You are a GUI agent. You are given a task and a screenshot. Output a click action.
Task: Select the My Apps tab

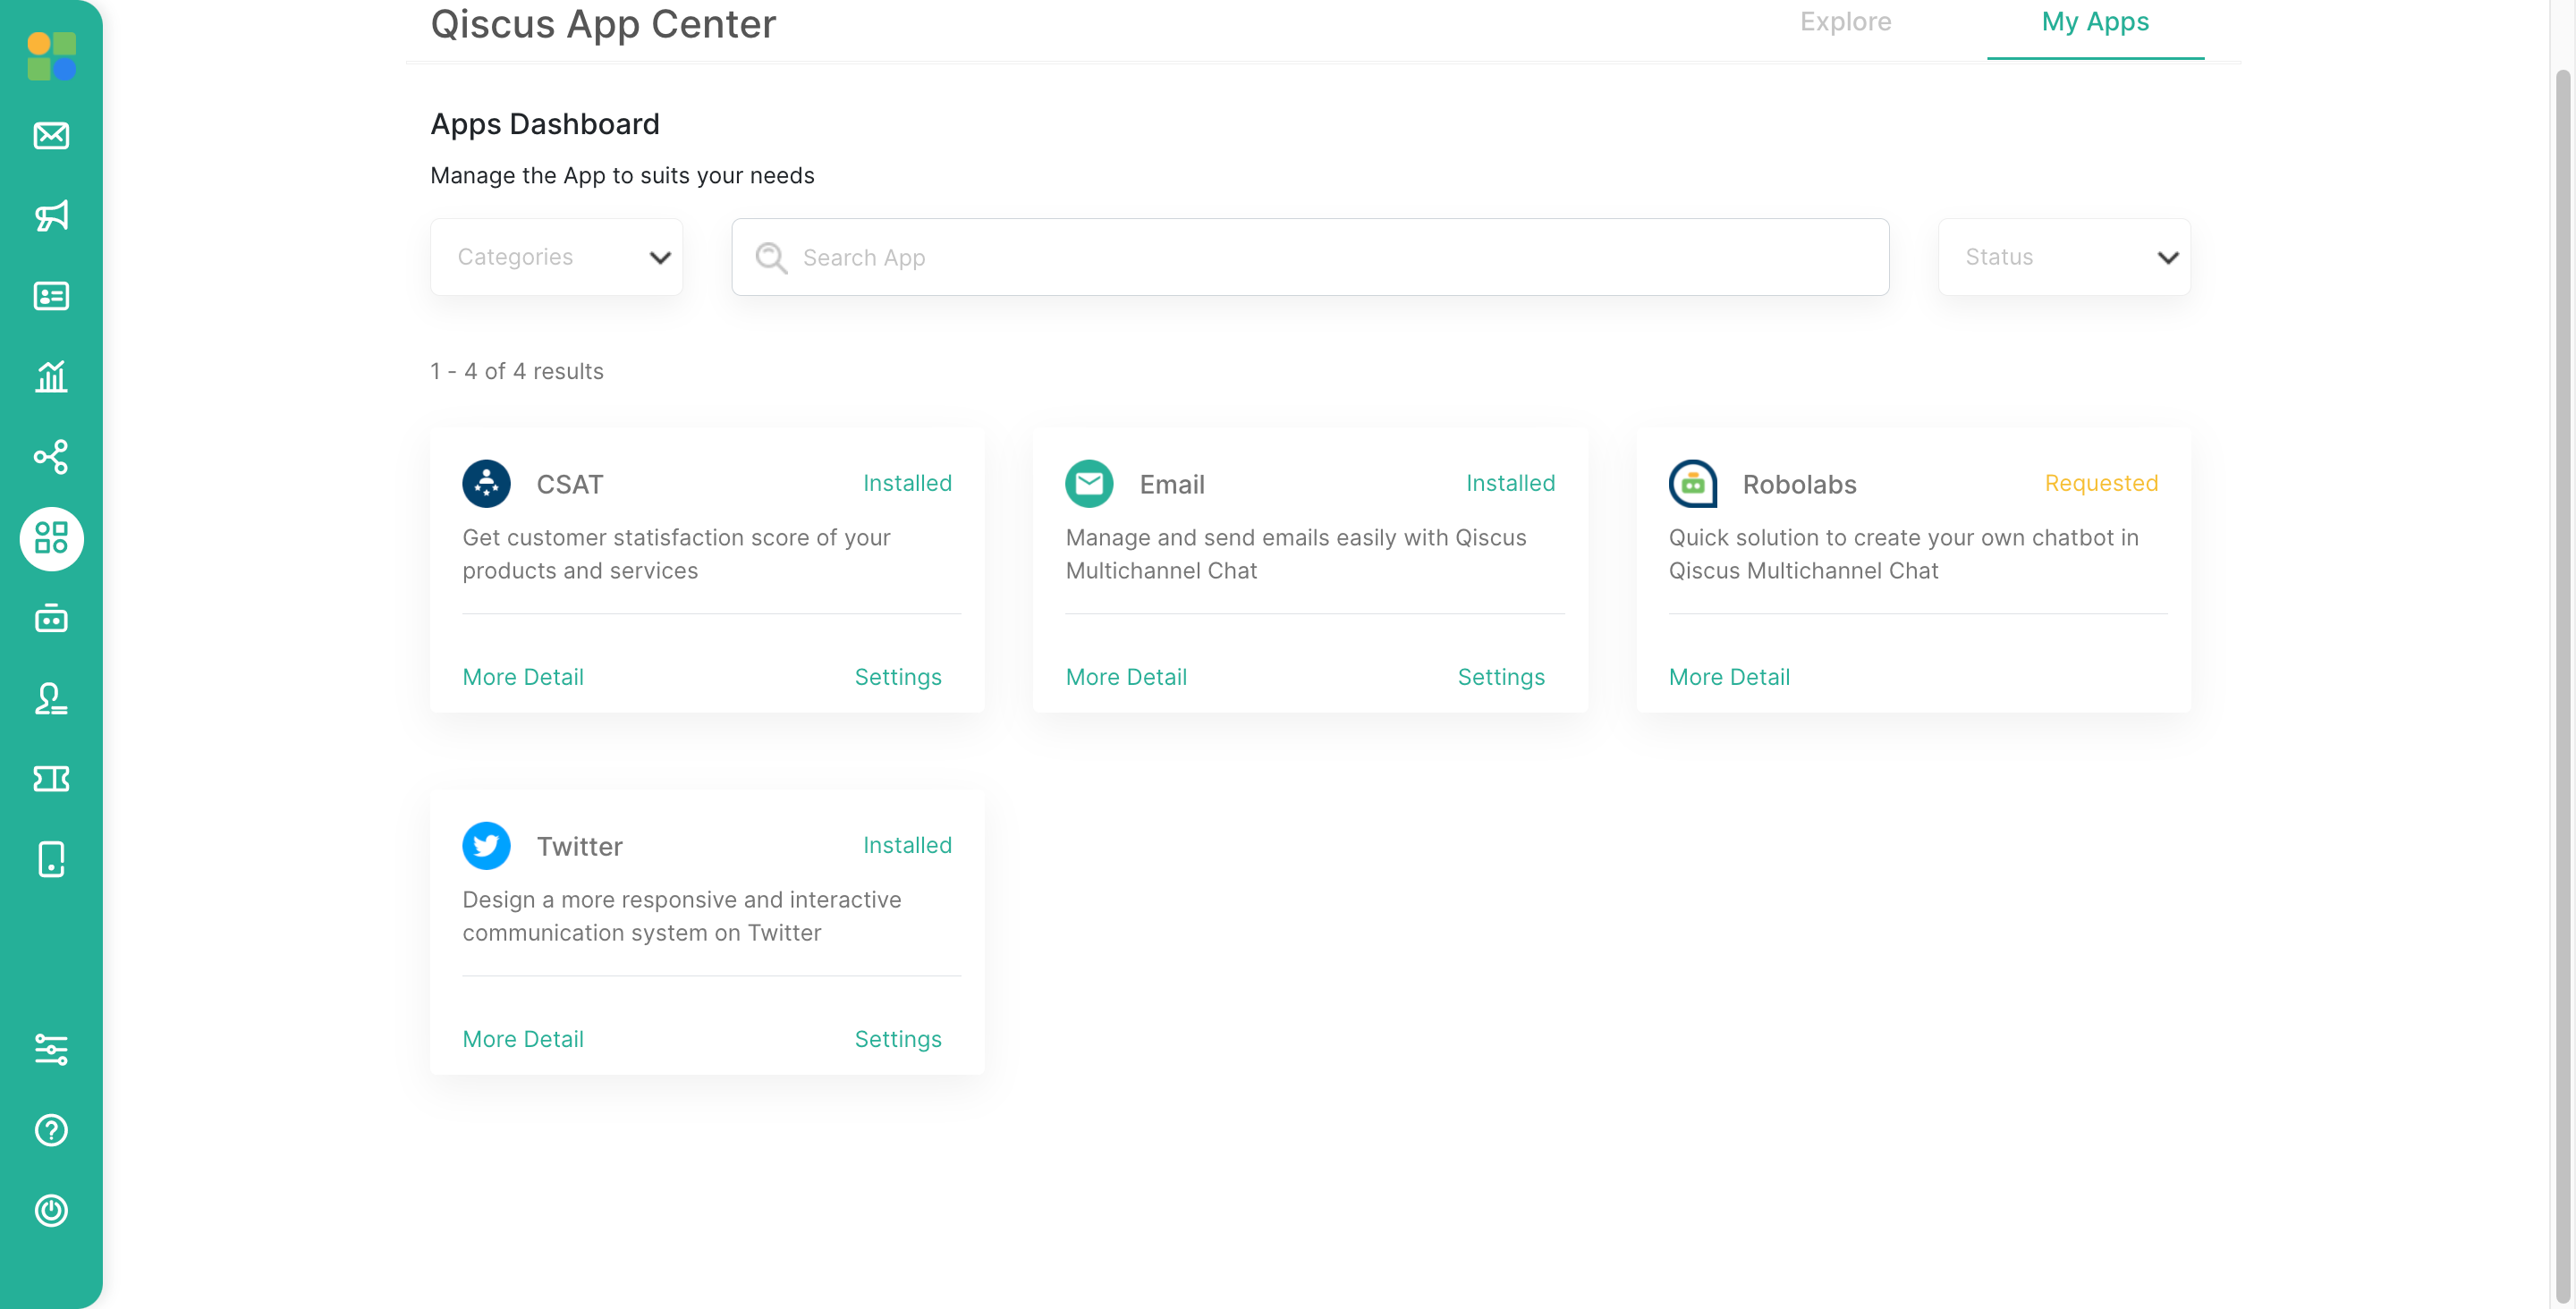(x=2095, y=22)
